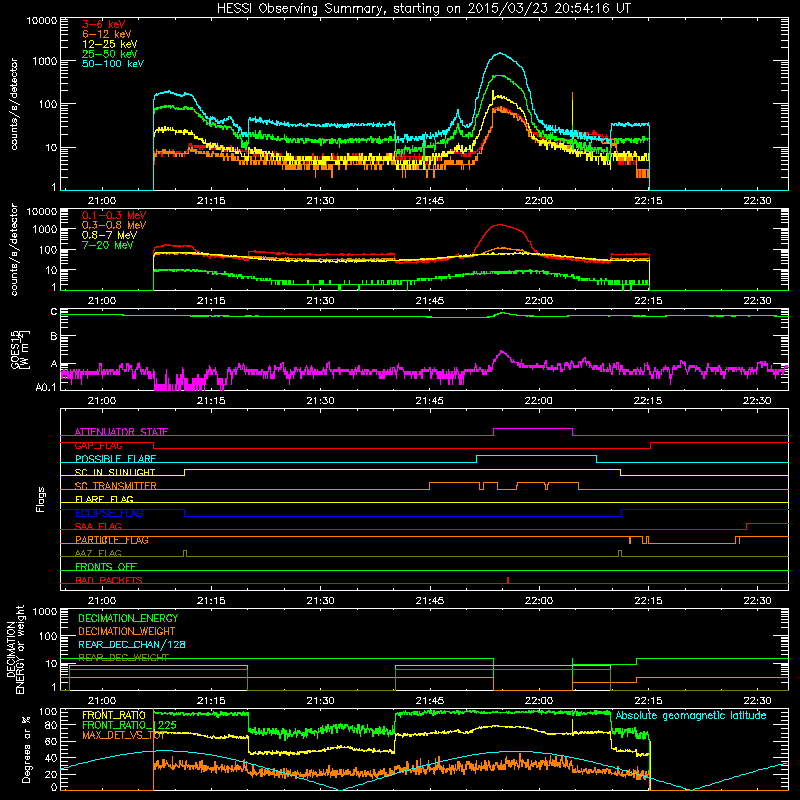This screenshot has width=800, height=800.
Task: Click the 0.8-7 MeV legend entry
Action: [x=109, y=235]
